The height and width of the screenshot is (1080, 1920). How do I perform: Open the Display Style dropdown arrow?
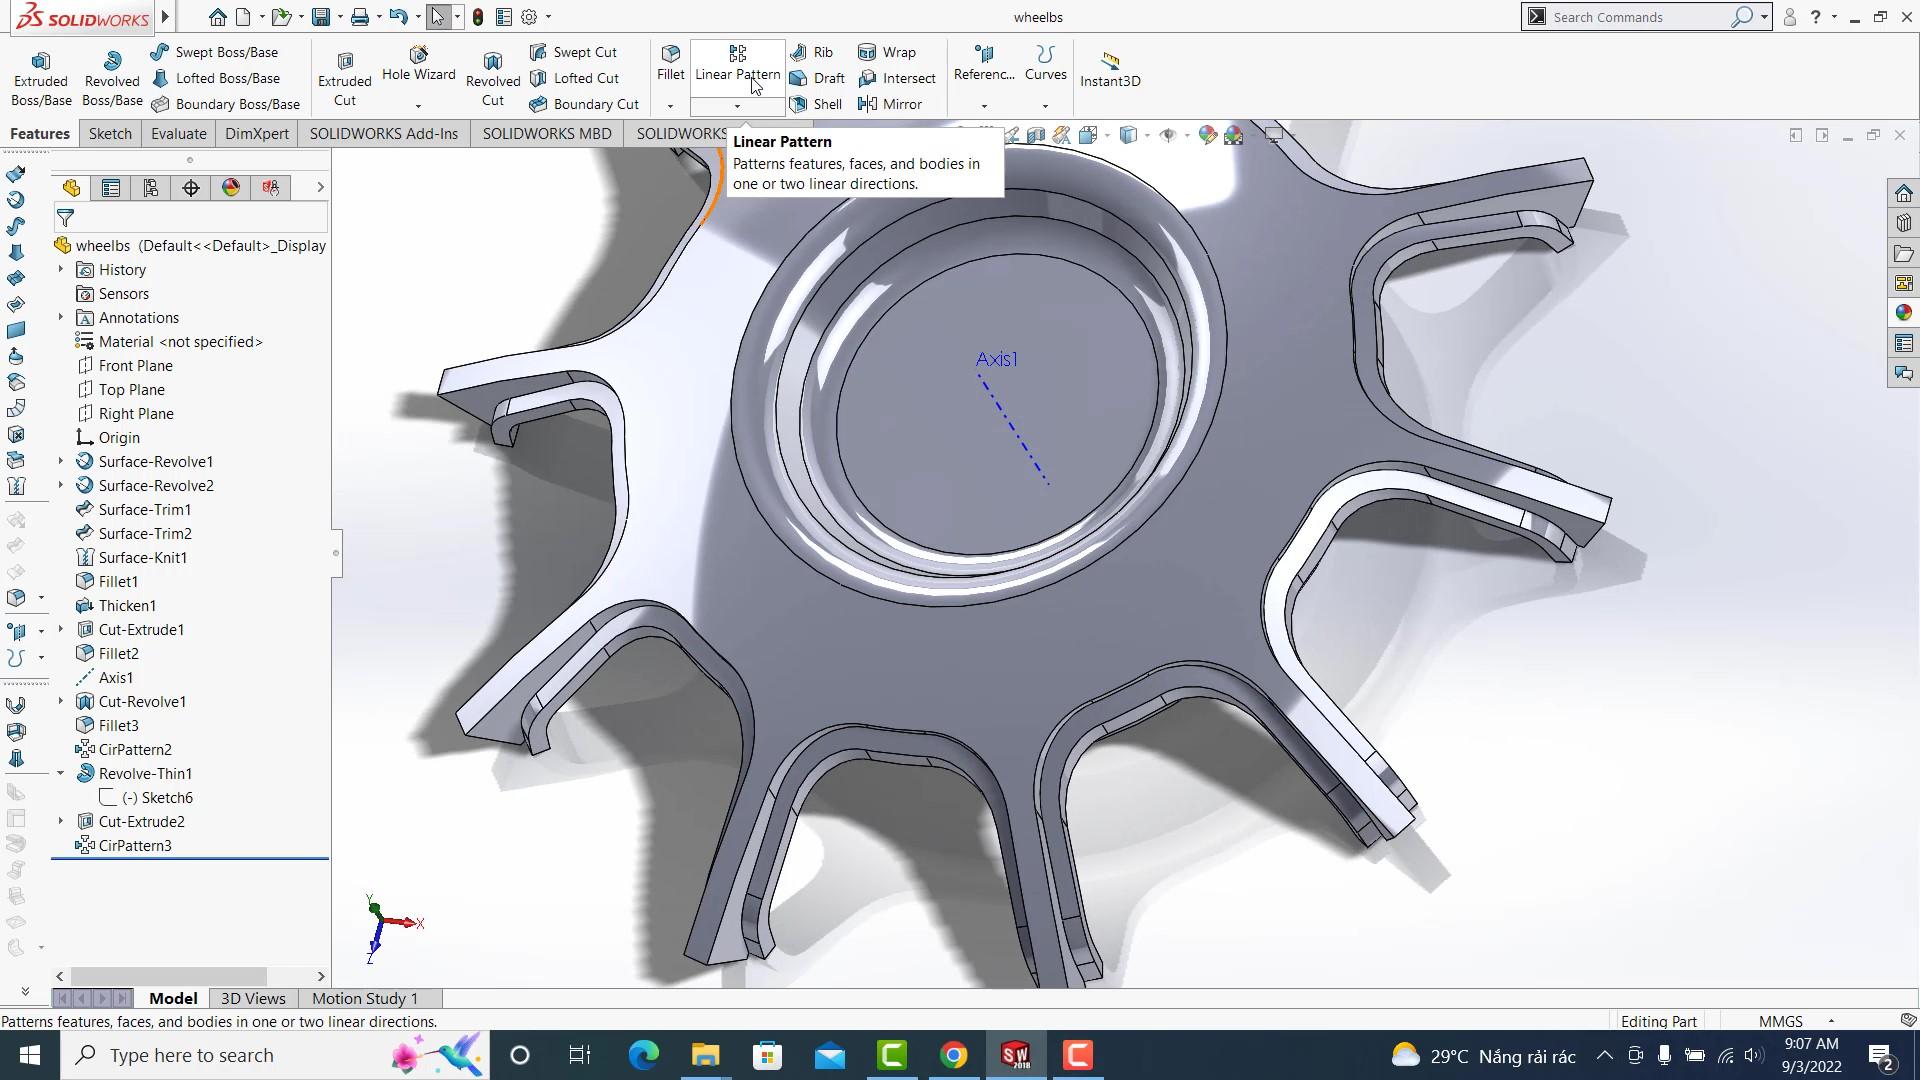(x=1147, y=136)
